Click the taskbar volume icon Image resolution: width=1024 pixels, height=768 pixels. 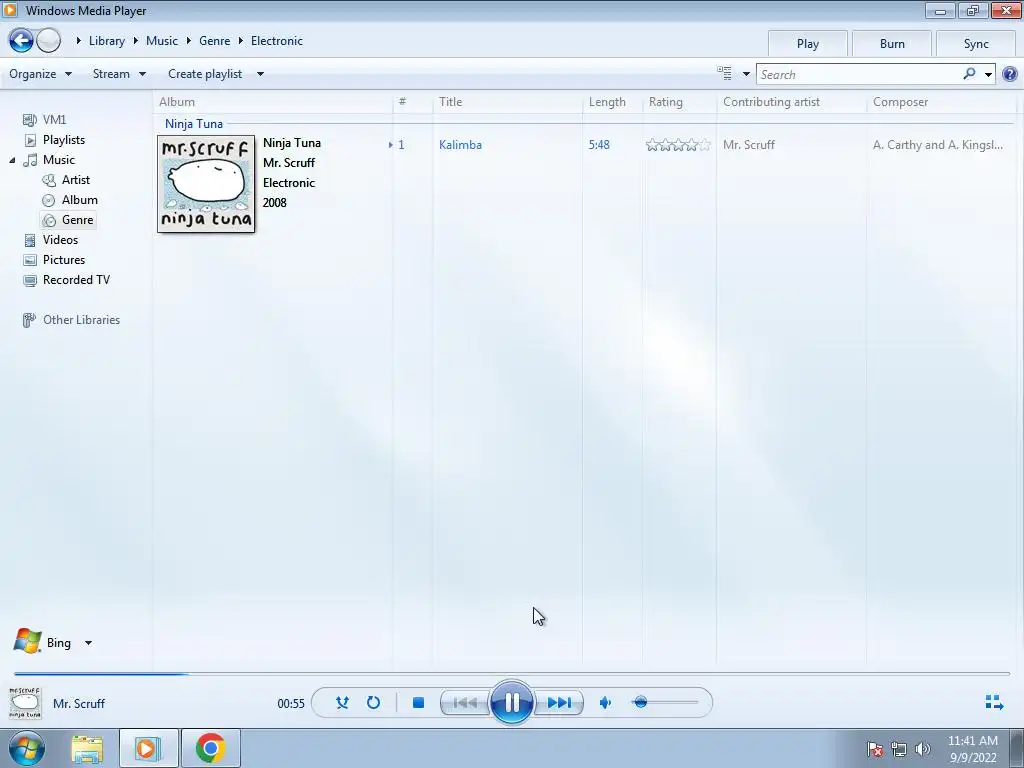click(x=922, y=749)
